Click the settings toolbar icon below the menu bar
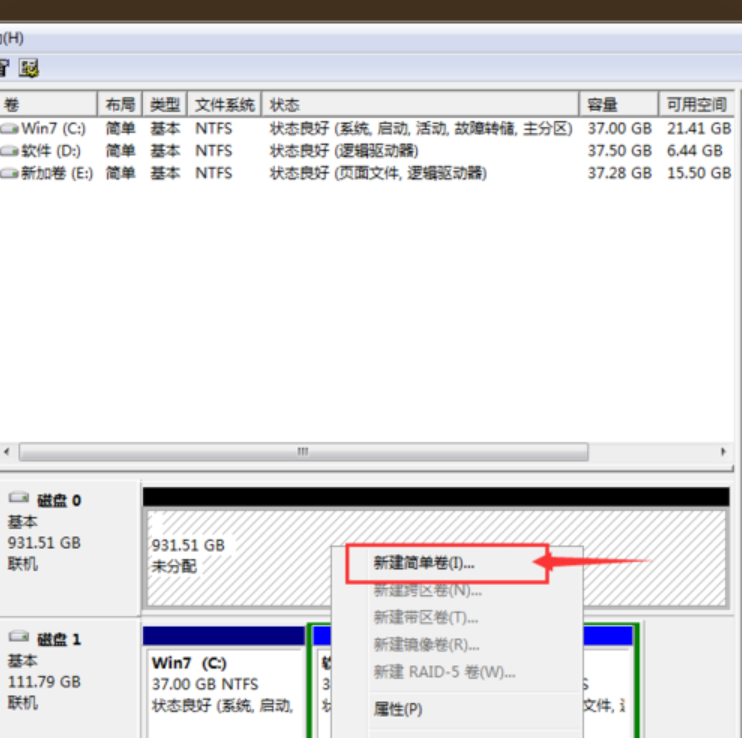Viewport: 742px width, 738px height. 29,69
